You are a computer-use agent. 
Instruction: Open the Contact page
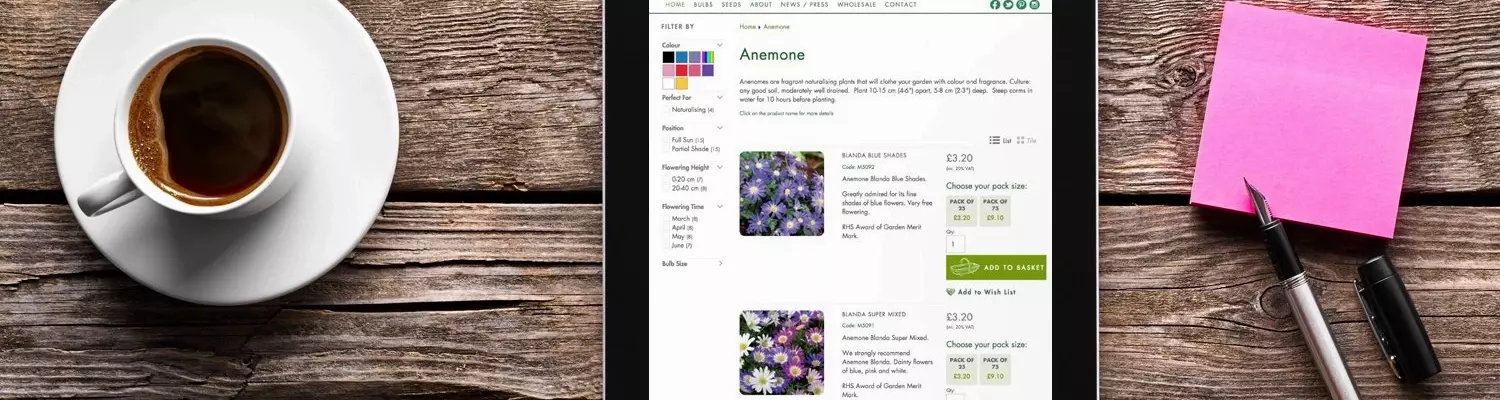[900, 4]
